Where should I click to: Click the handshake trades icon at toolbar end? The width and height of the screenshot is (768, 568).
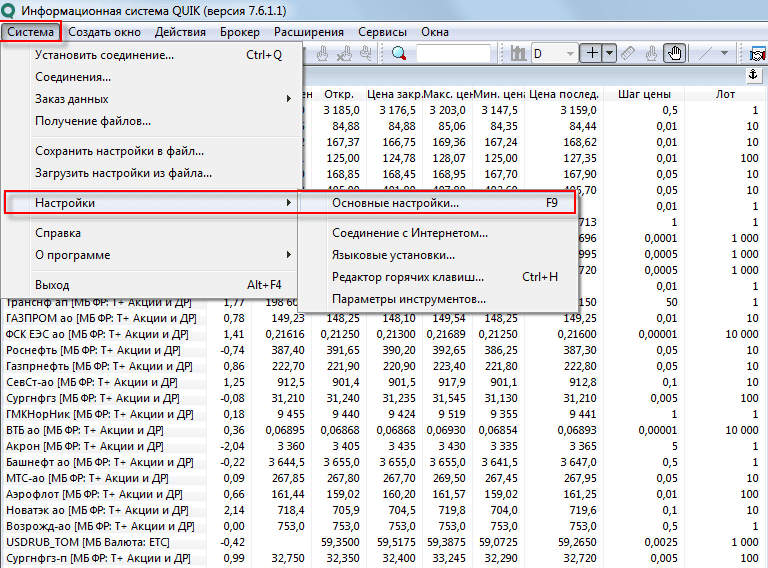click(758, 53)
